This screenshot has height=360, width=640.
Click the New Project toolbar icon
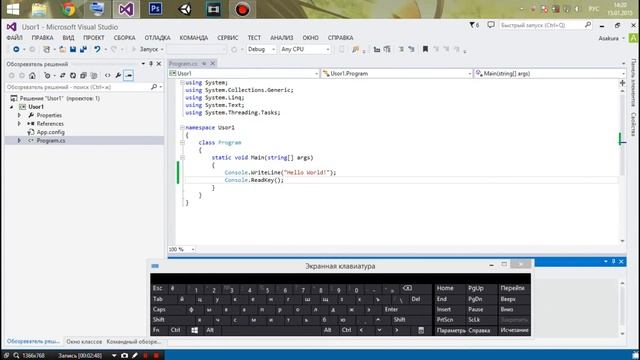pyautogui.click(x=47, y=49)
